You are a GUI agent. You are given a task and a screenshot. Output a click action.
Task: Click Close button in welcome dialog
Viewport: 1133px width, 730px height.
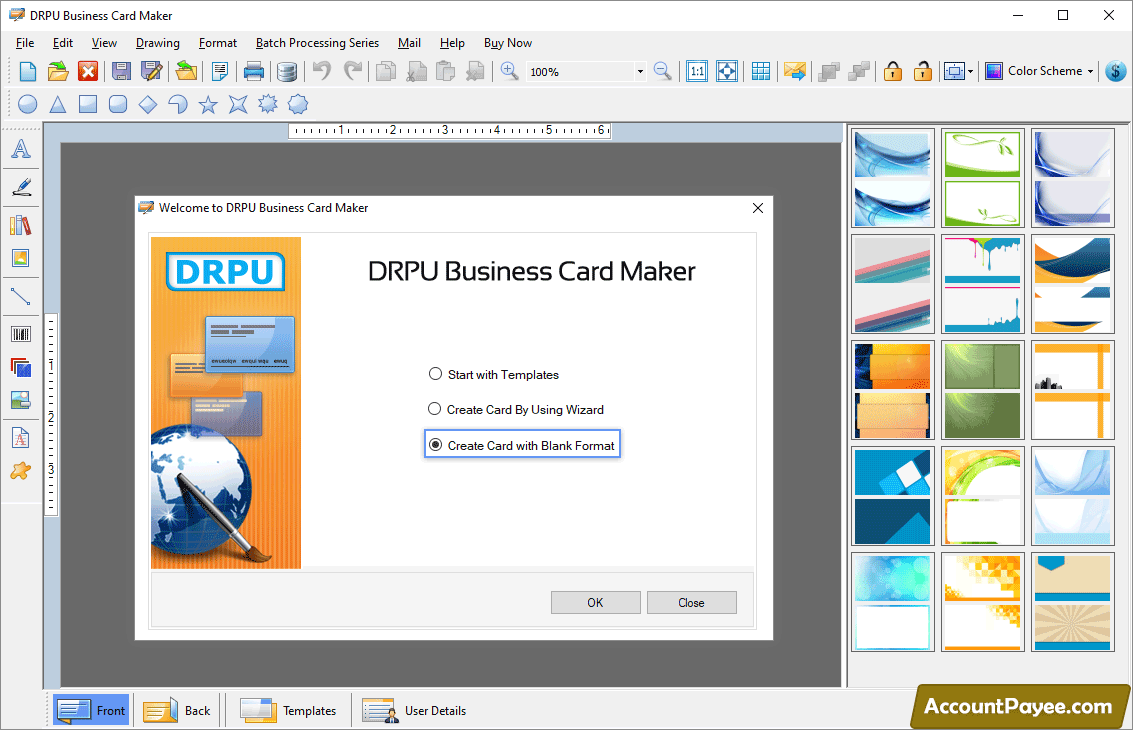(692, 602)
